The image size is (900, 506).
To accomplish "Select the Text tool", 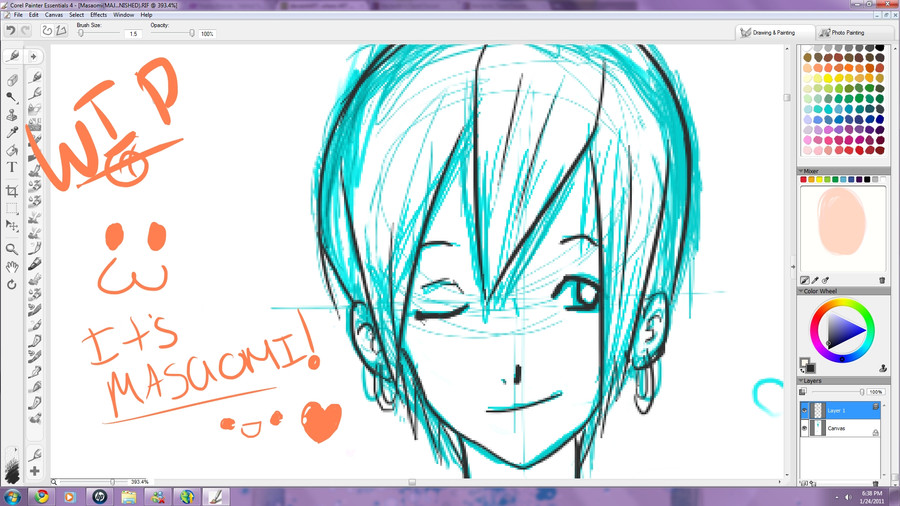I will click(x=12, y=168).
